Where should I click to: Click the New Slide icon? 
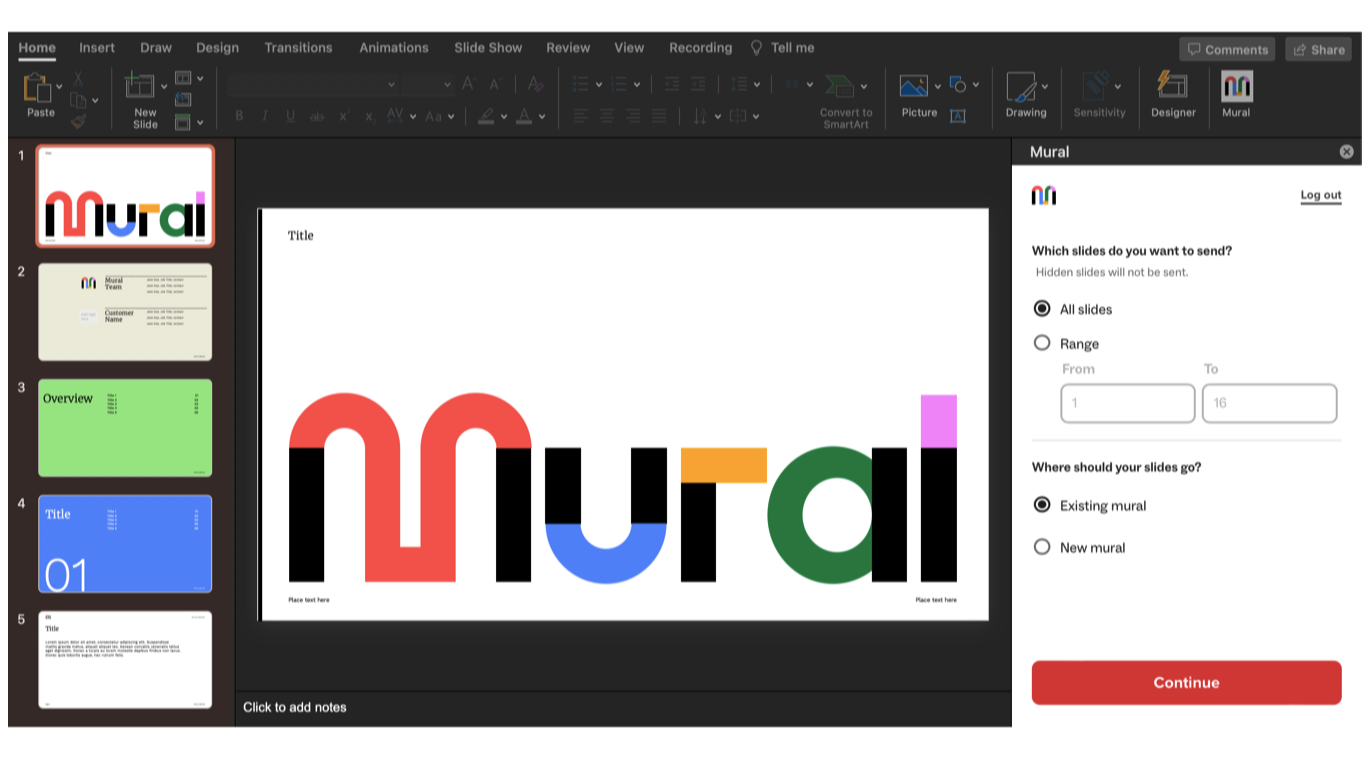140,87
